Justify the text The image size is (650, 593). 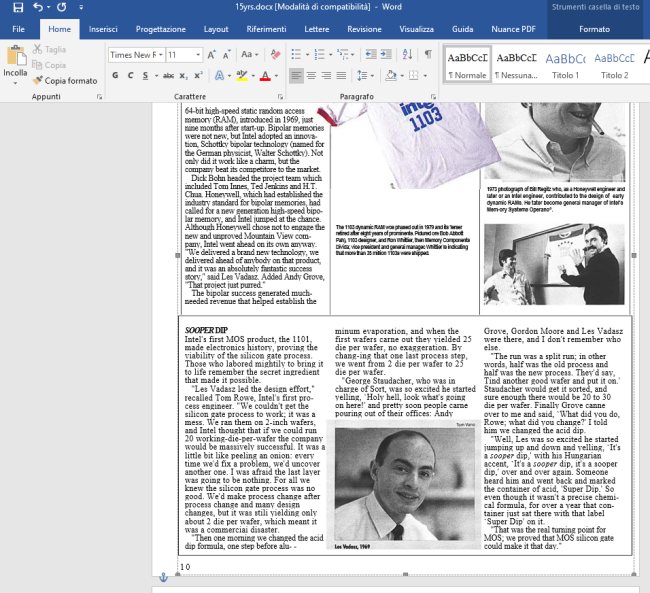coord(341,75)
